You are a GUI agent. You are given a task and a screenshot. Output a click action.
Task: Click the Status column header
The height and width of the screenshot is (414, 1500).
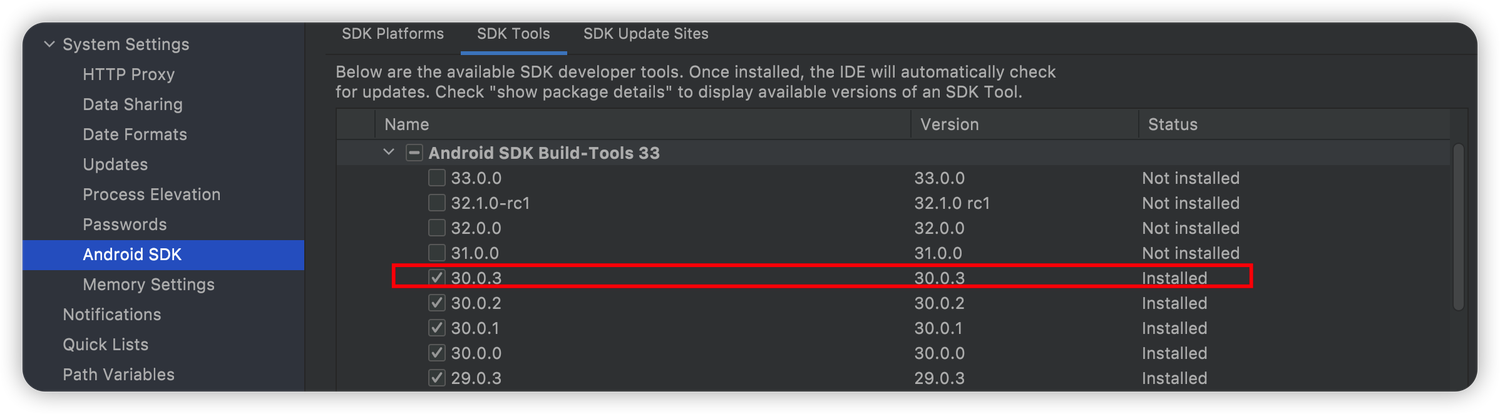coord(1172,125)
